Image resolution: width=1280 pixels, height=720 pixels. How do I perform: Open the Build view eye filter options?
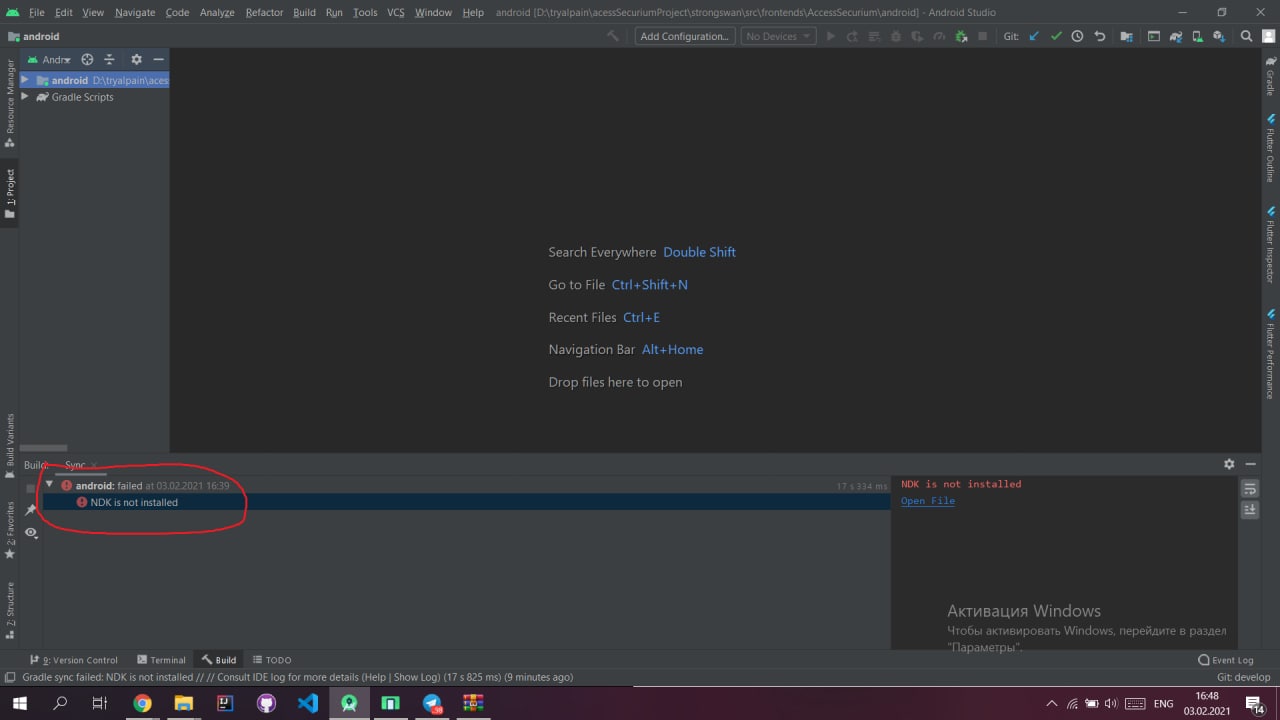[x=31, y=533]
